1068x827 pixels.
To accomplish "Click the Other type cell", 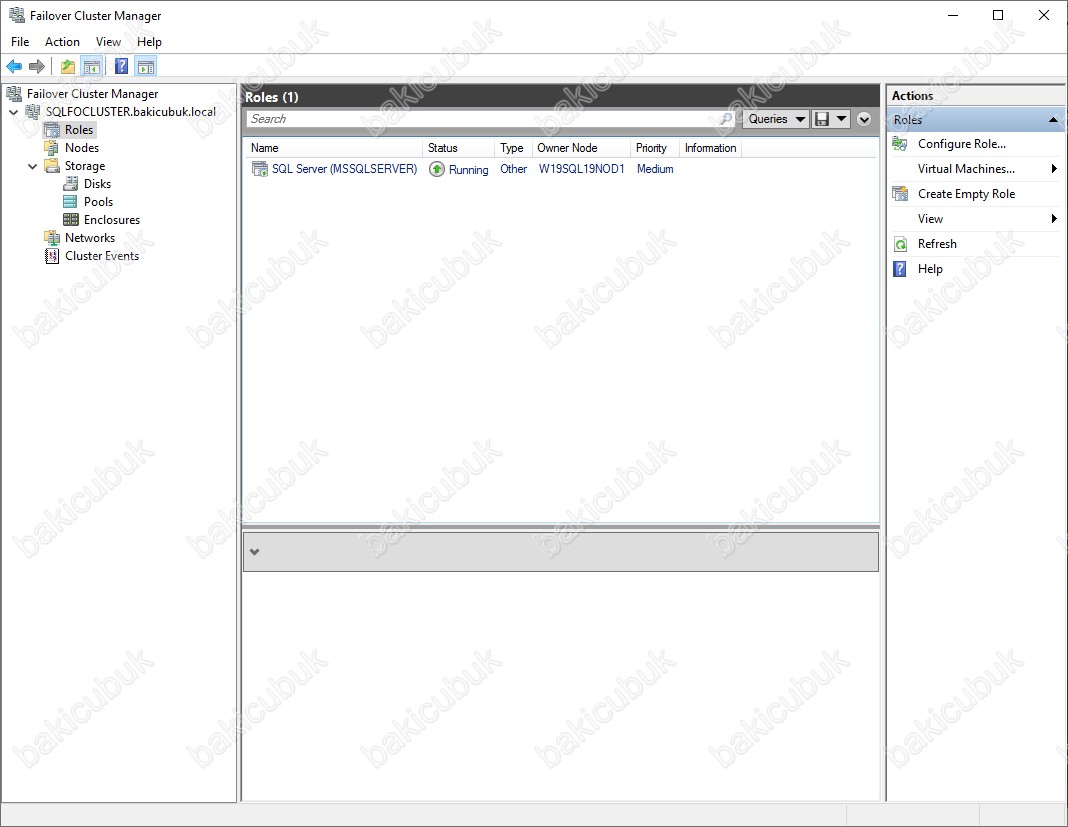I will pos(514,169).
